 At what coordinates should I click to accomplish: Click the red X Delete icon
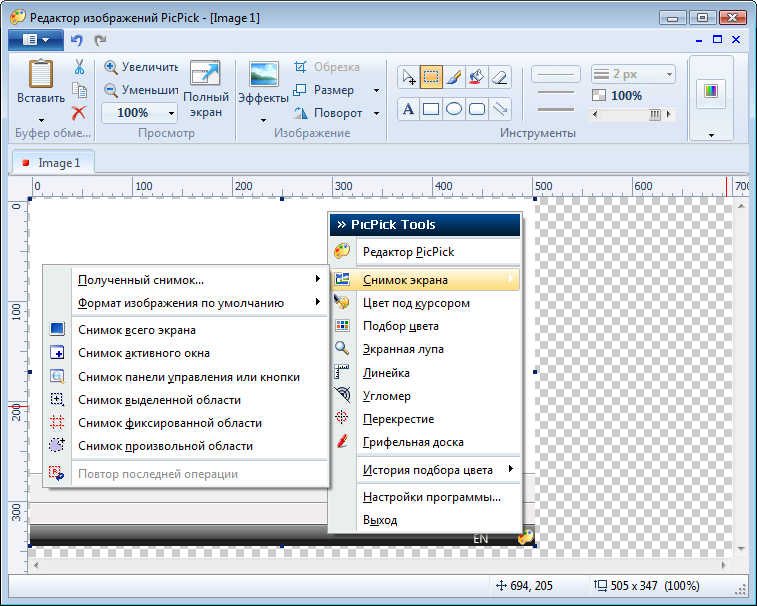tap(79, 113)
